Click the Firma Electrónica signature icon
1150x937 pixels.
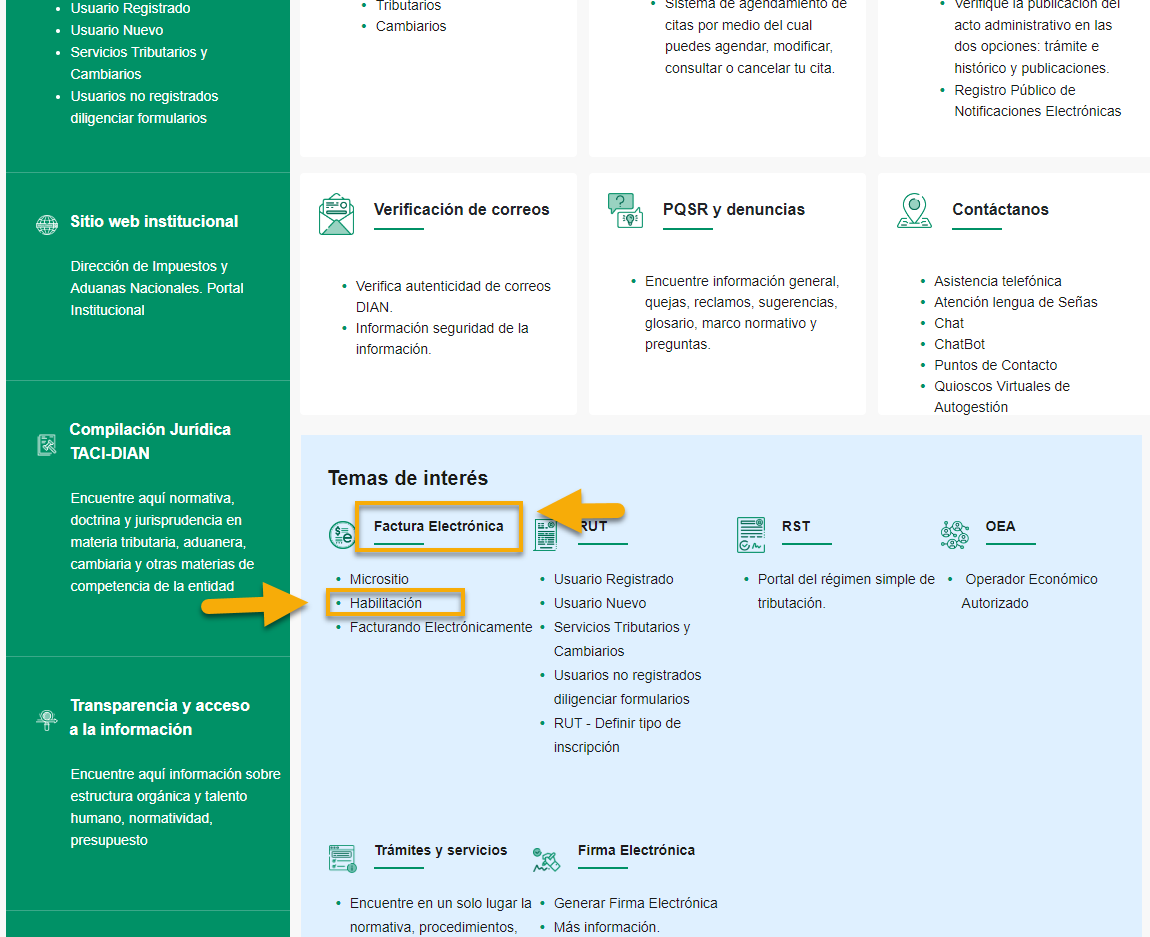(x=546, y=860)
